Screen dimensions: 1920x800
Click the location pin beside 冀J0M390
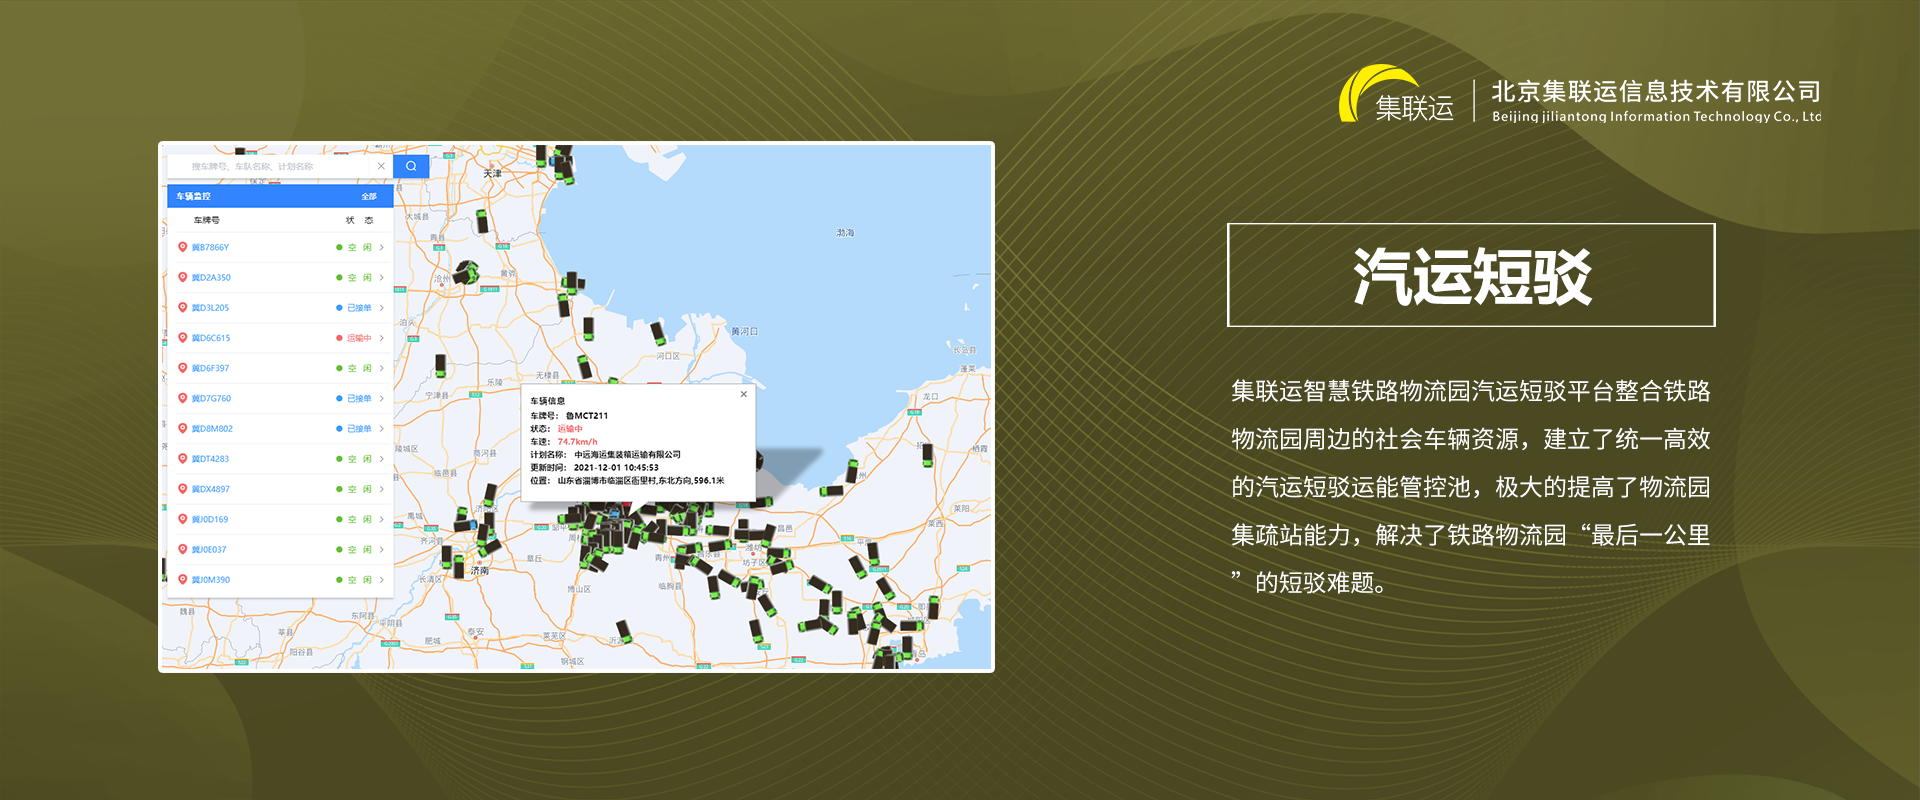182,579
